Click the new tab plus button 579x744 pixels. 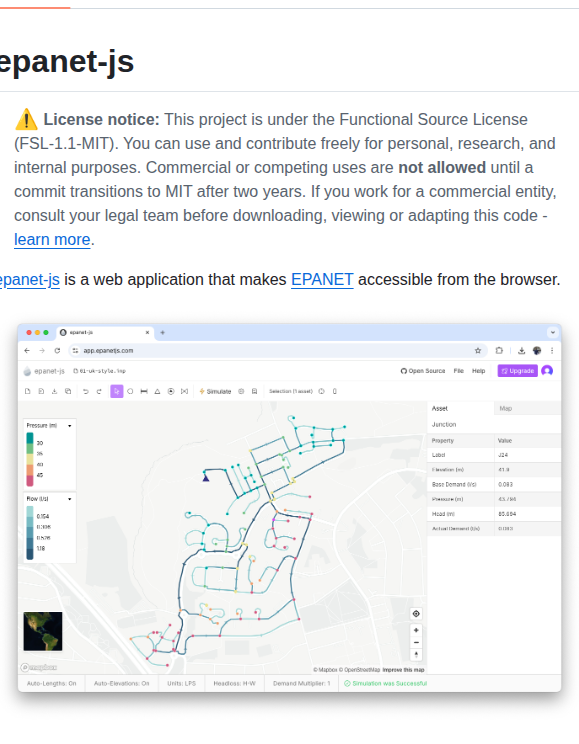tap(162, 333)
